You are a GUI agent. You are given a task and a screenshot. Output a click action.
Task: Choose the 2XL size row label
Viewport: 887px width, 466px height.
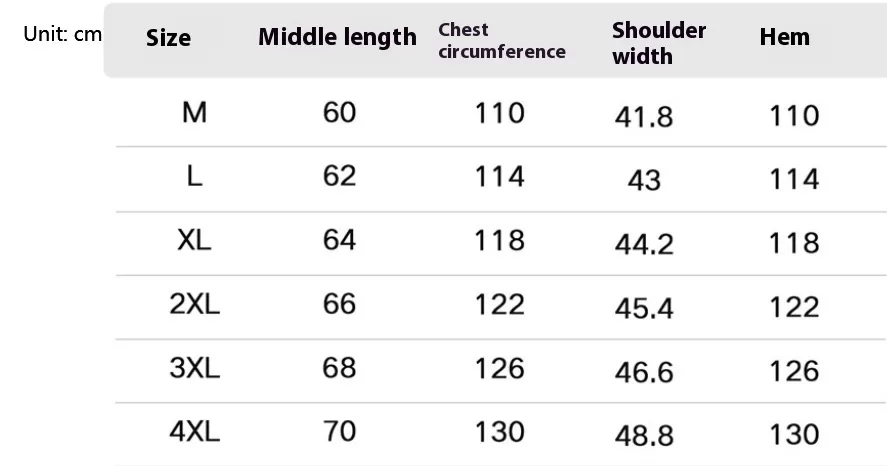194,304
